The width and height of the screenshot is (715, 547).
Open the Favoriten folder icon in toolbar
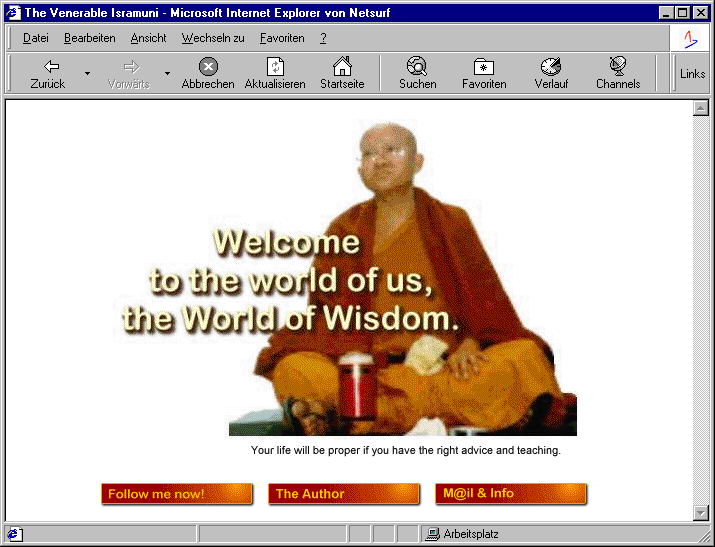pos(484,67)
